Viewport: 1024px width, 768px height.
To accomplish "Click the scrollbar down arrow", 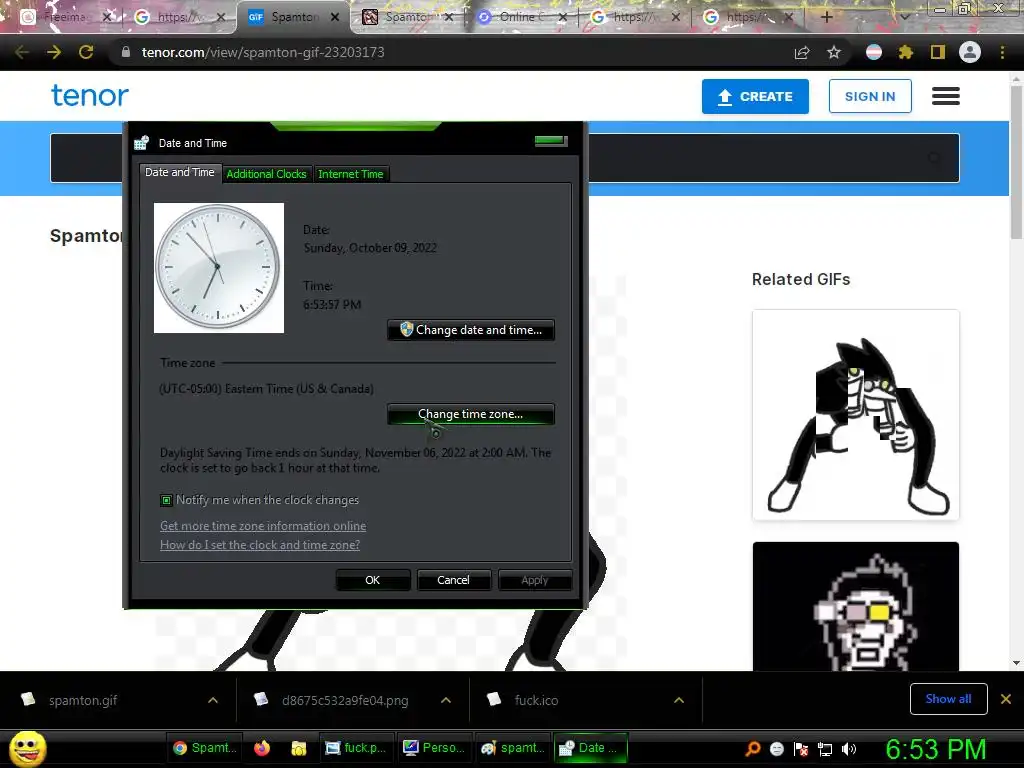I will (1016, 663).
